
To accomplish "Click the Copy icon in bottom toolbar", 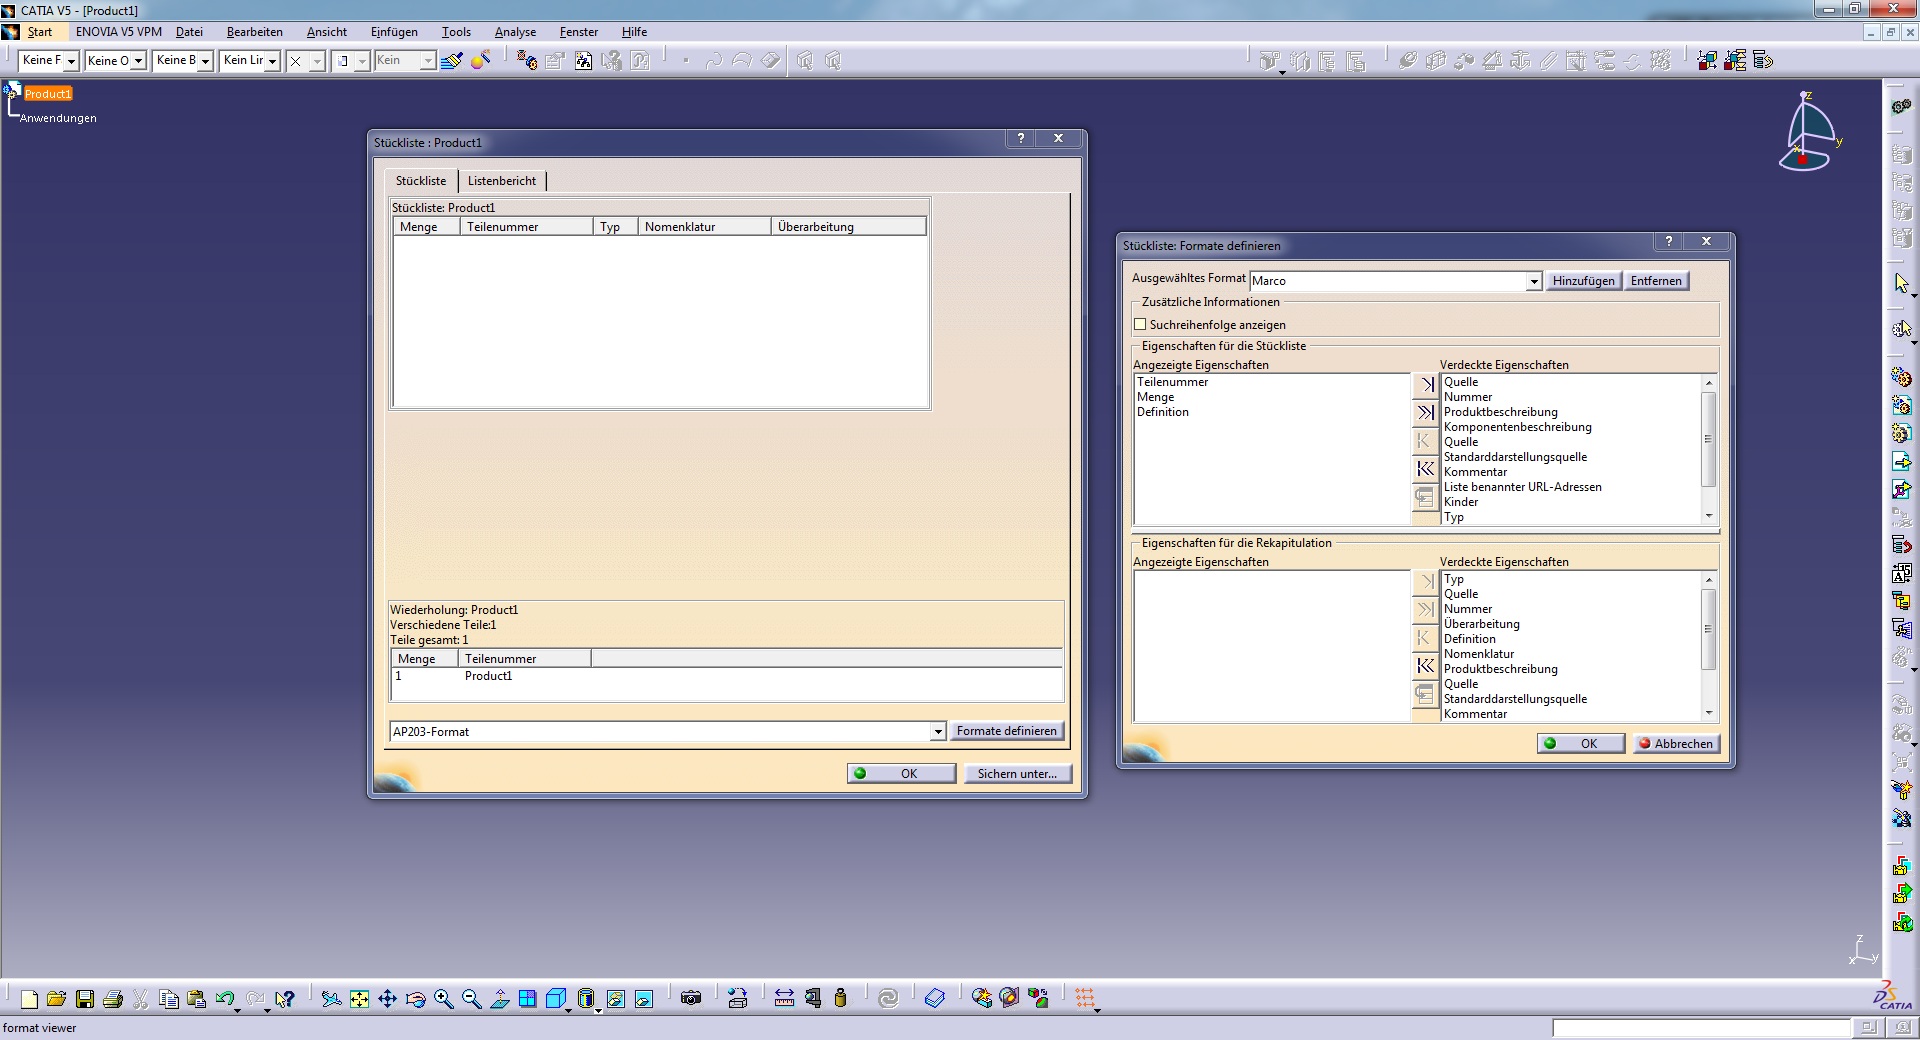I will coord(169,998).
